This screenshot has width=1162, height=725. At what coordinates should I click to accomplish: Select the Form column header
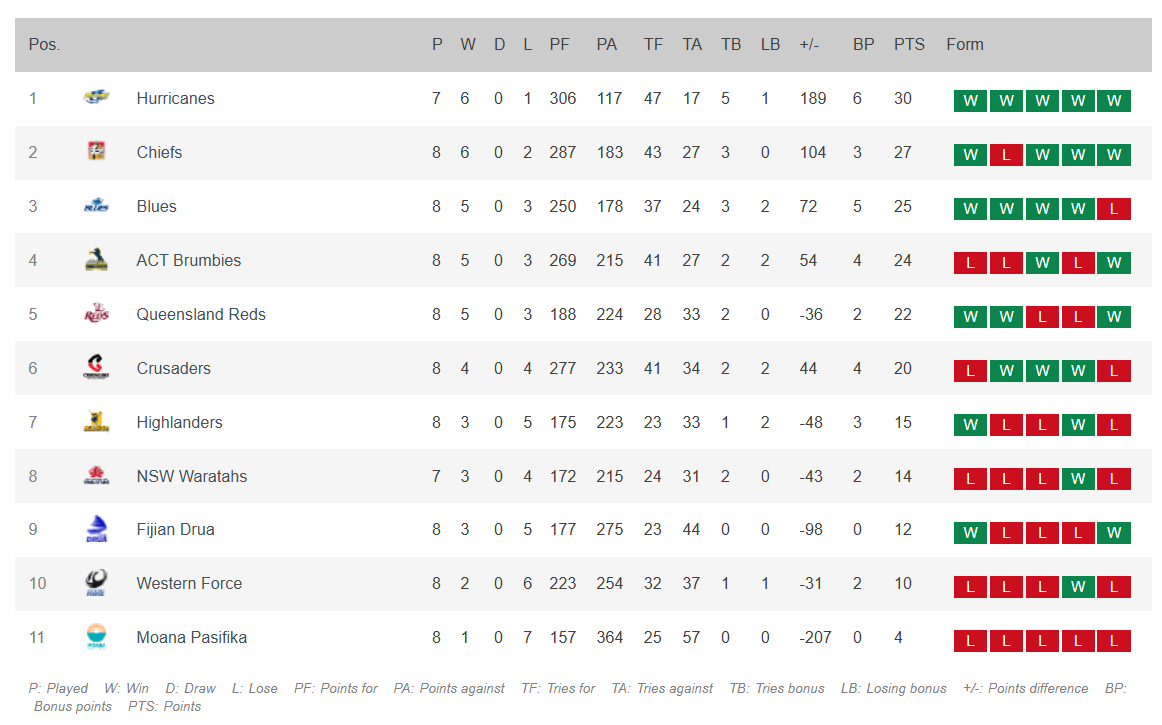tap(965, 44)
